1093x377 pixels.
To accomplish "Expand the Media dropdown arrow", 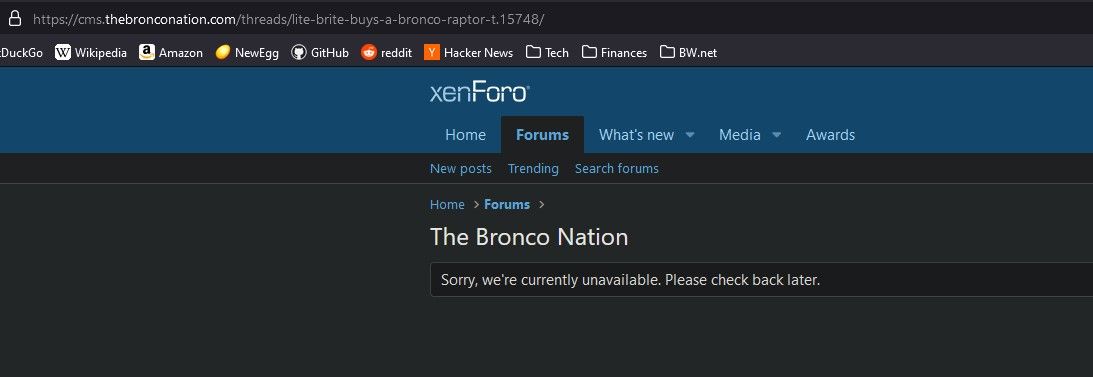I will 777,135.
